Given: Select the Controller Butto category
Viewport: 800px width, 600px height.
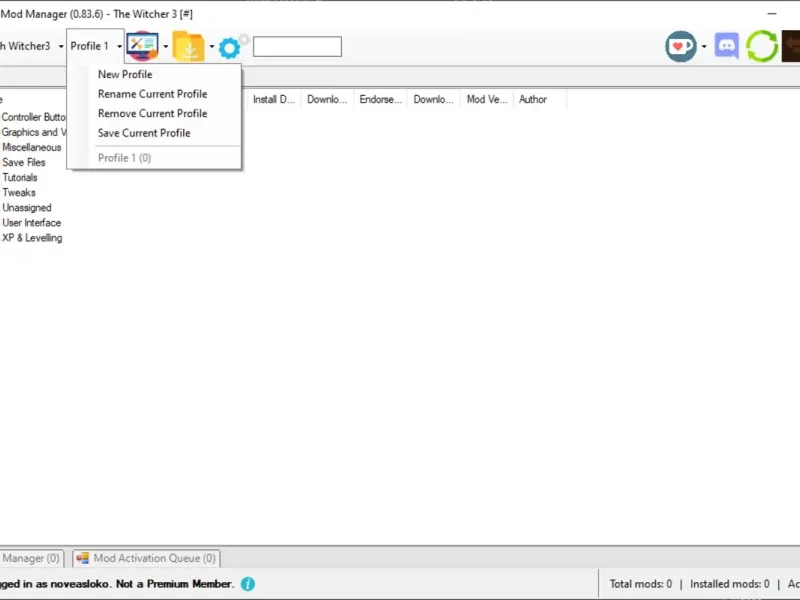Looking at the screenshot, I should coord(33,117).
